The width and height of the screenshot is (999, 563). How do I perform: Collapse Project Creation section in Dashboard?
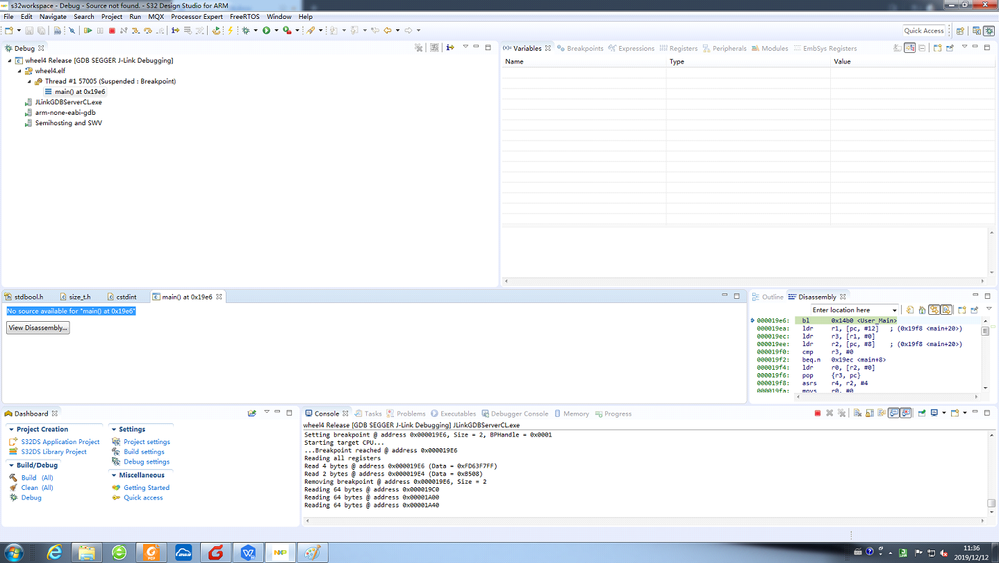11,429
